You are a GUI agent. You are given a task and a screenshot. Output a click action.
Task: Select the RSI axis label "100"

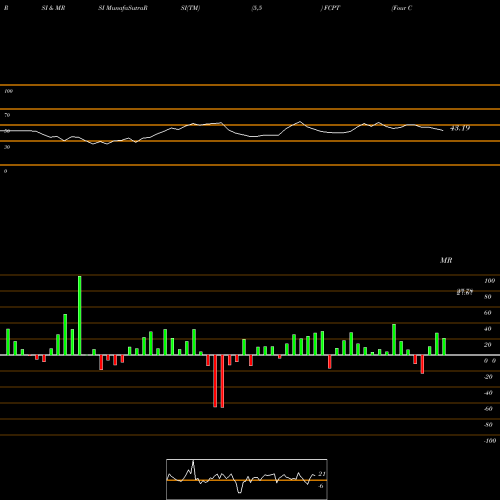(8, 91)
